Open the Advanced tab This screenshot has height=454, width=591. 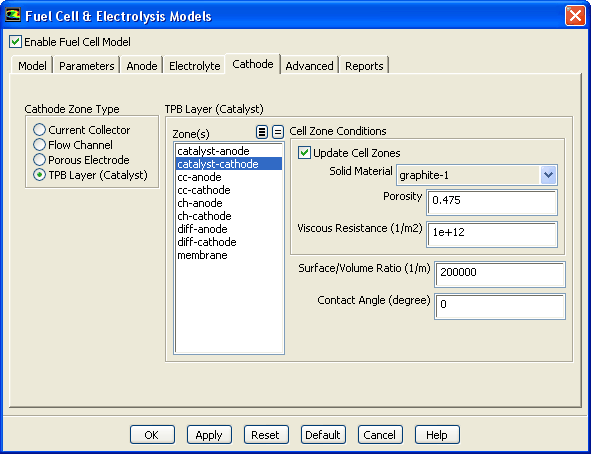(309, 66)
